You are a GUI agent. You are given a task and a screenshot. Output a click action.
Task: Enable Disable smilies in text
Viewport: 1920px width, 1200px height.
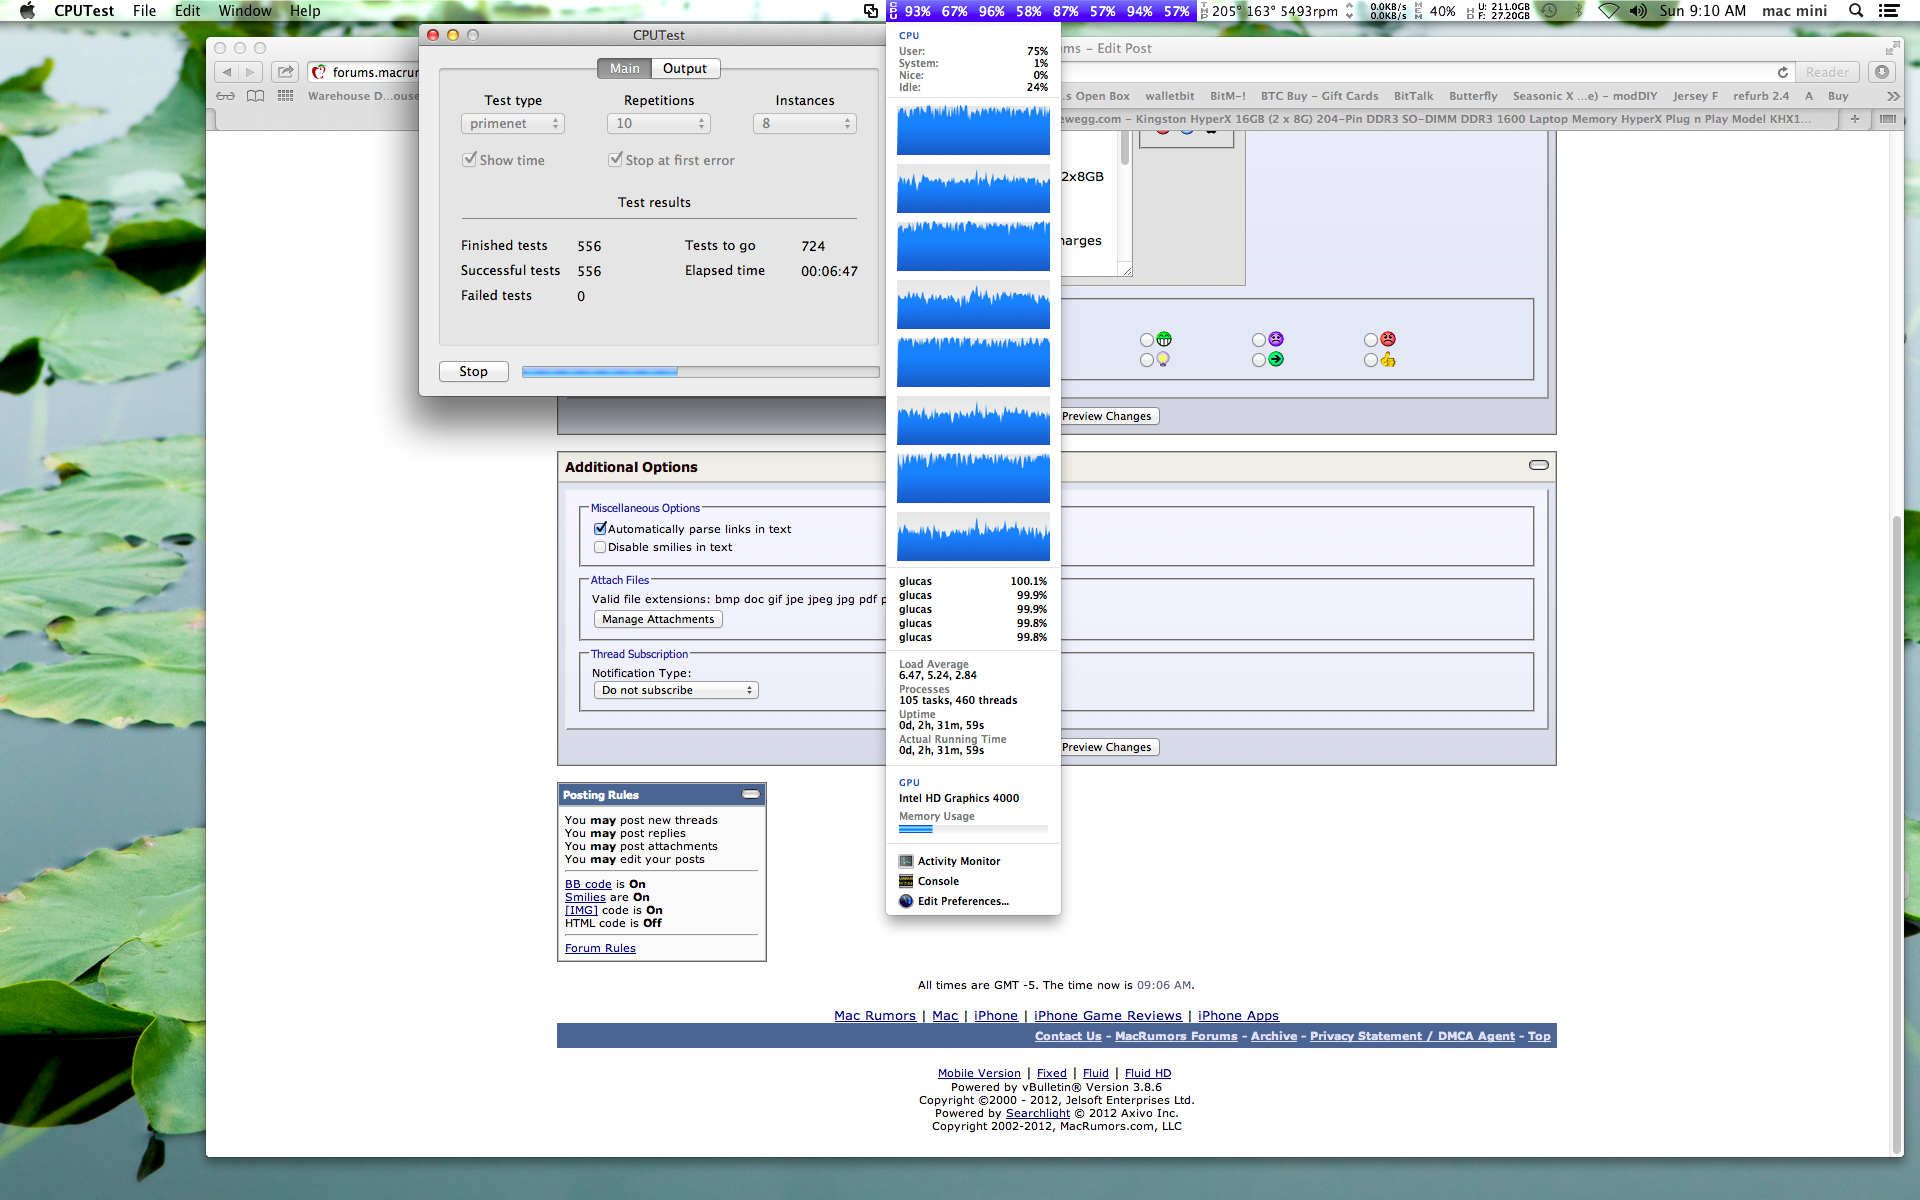(x=600, y=547)
